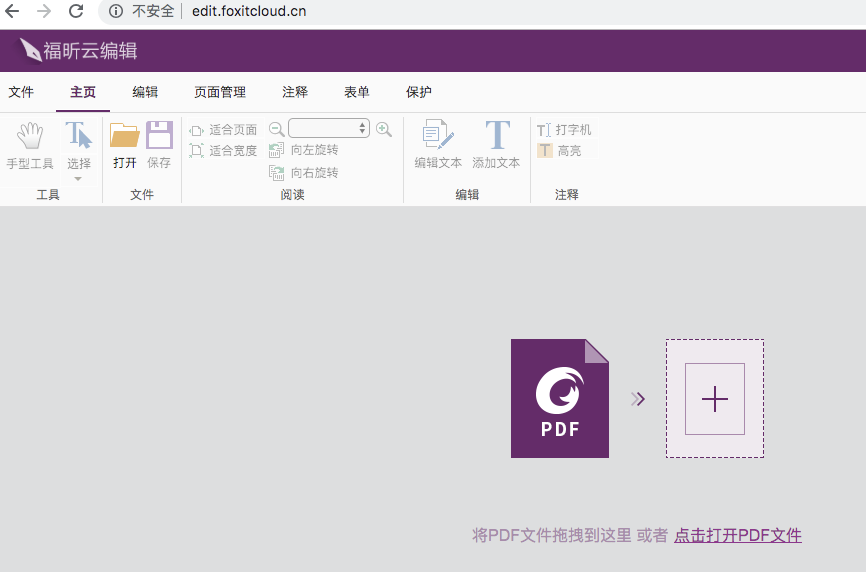Click the dashed plus upload box

(x=715, y=399)
